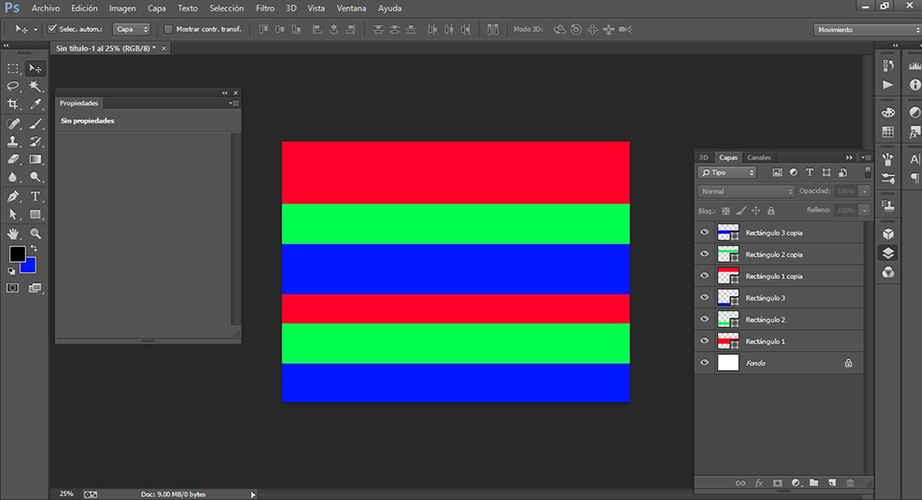Viewport: 922px width, 500px height.
Task: Reset default foreground and background colors
Action: coord(11,271)
